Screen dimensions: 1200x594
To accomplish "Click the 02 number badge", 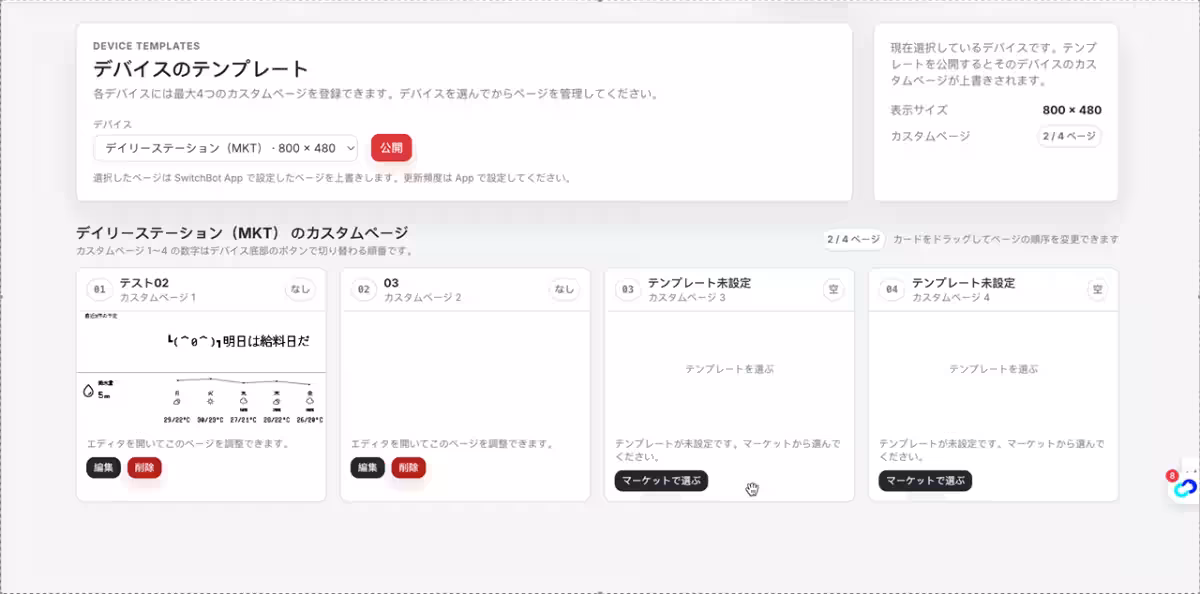I will pyautogui.click(x=363, y=290).
